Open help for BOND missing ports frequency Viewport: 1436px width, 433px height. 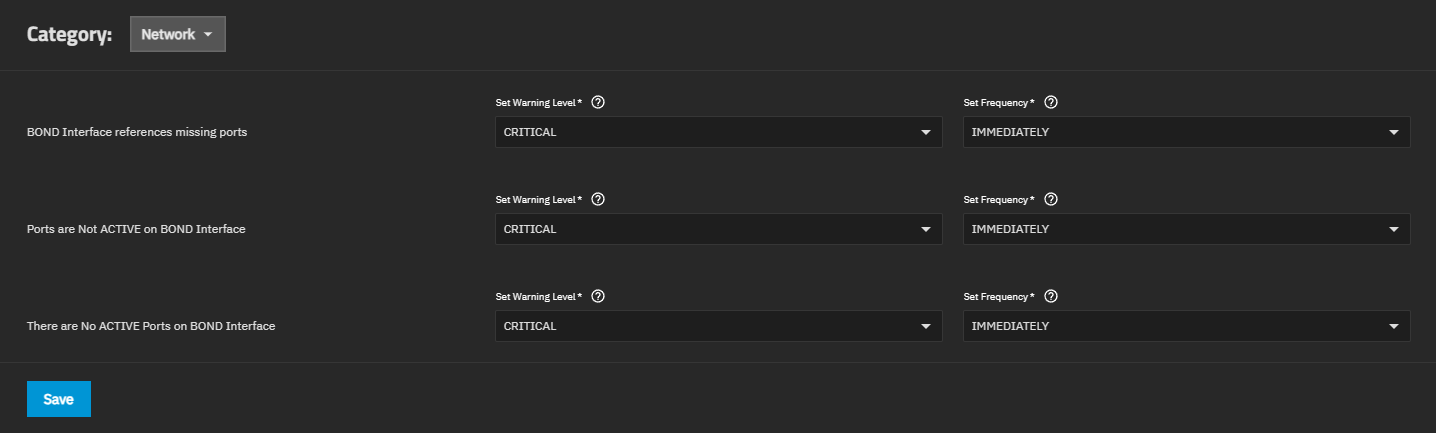click(1050, 102)
